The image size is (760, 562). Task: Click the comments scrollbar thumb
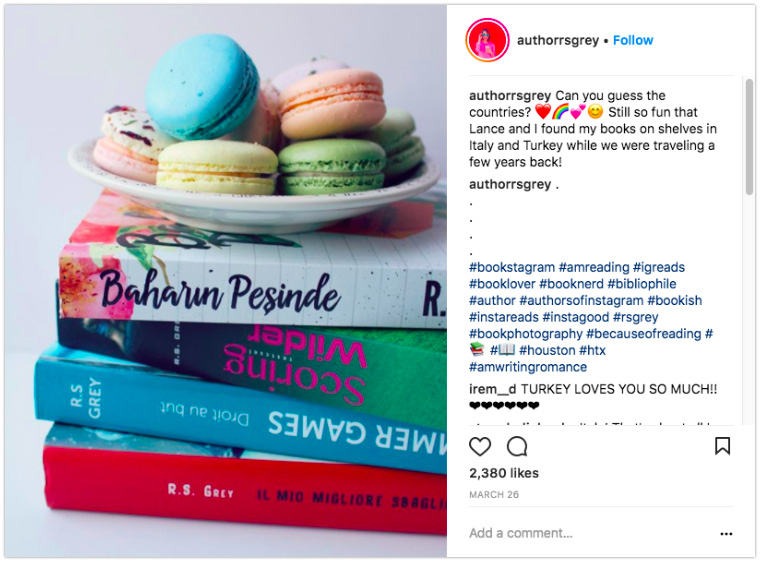tap(749, 137)
